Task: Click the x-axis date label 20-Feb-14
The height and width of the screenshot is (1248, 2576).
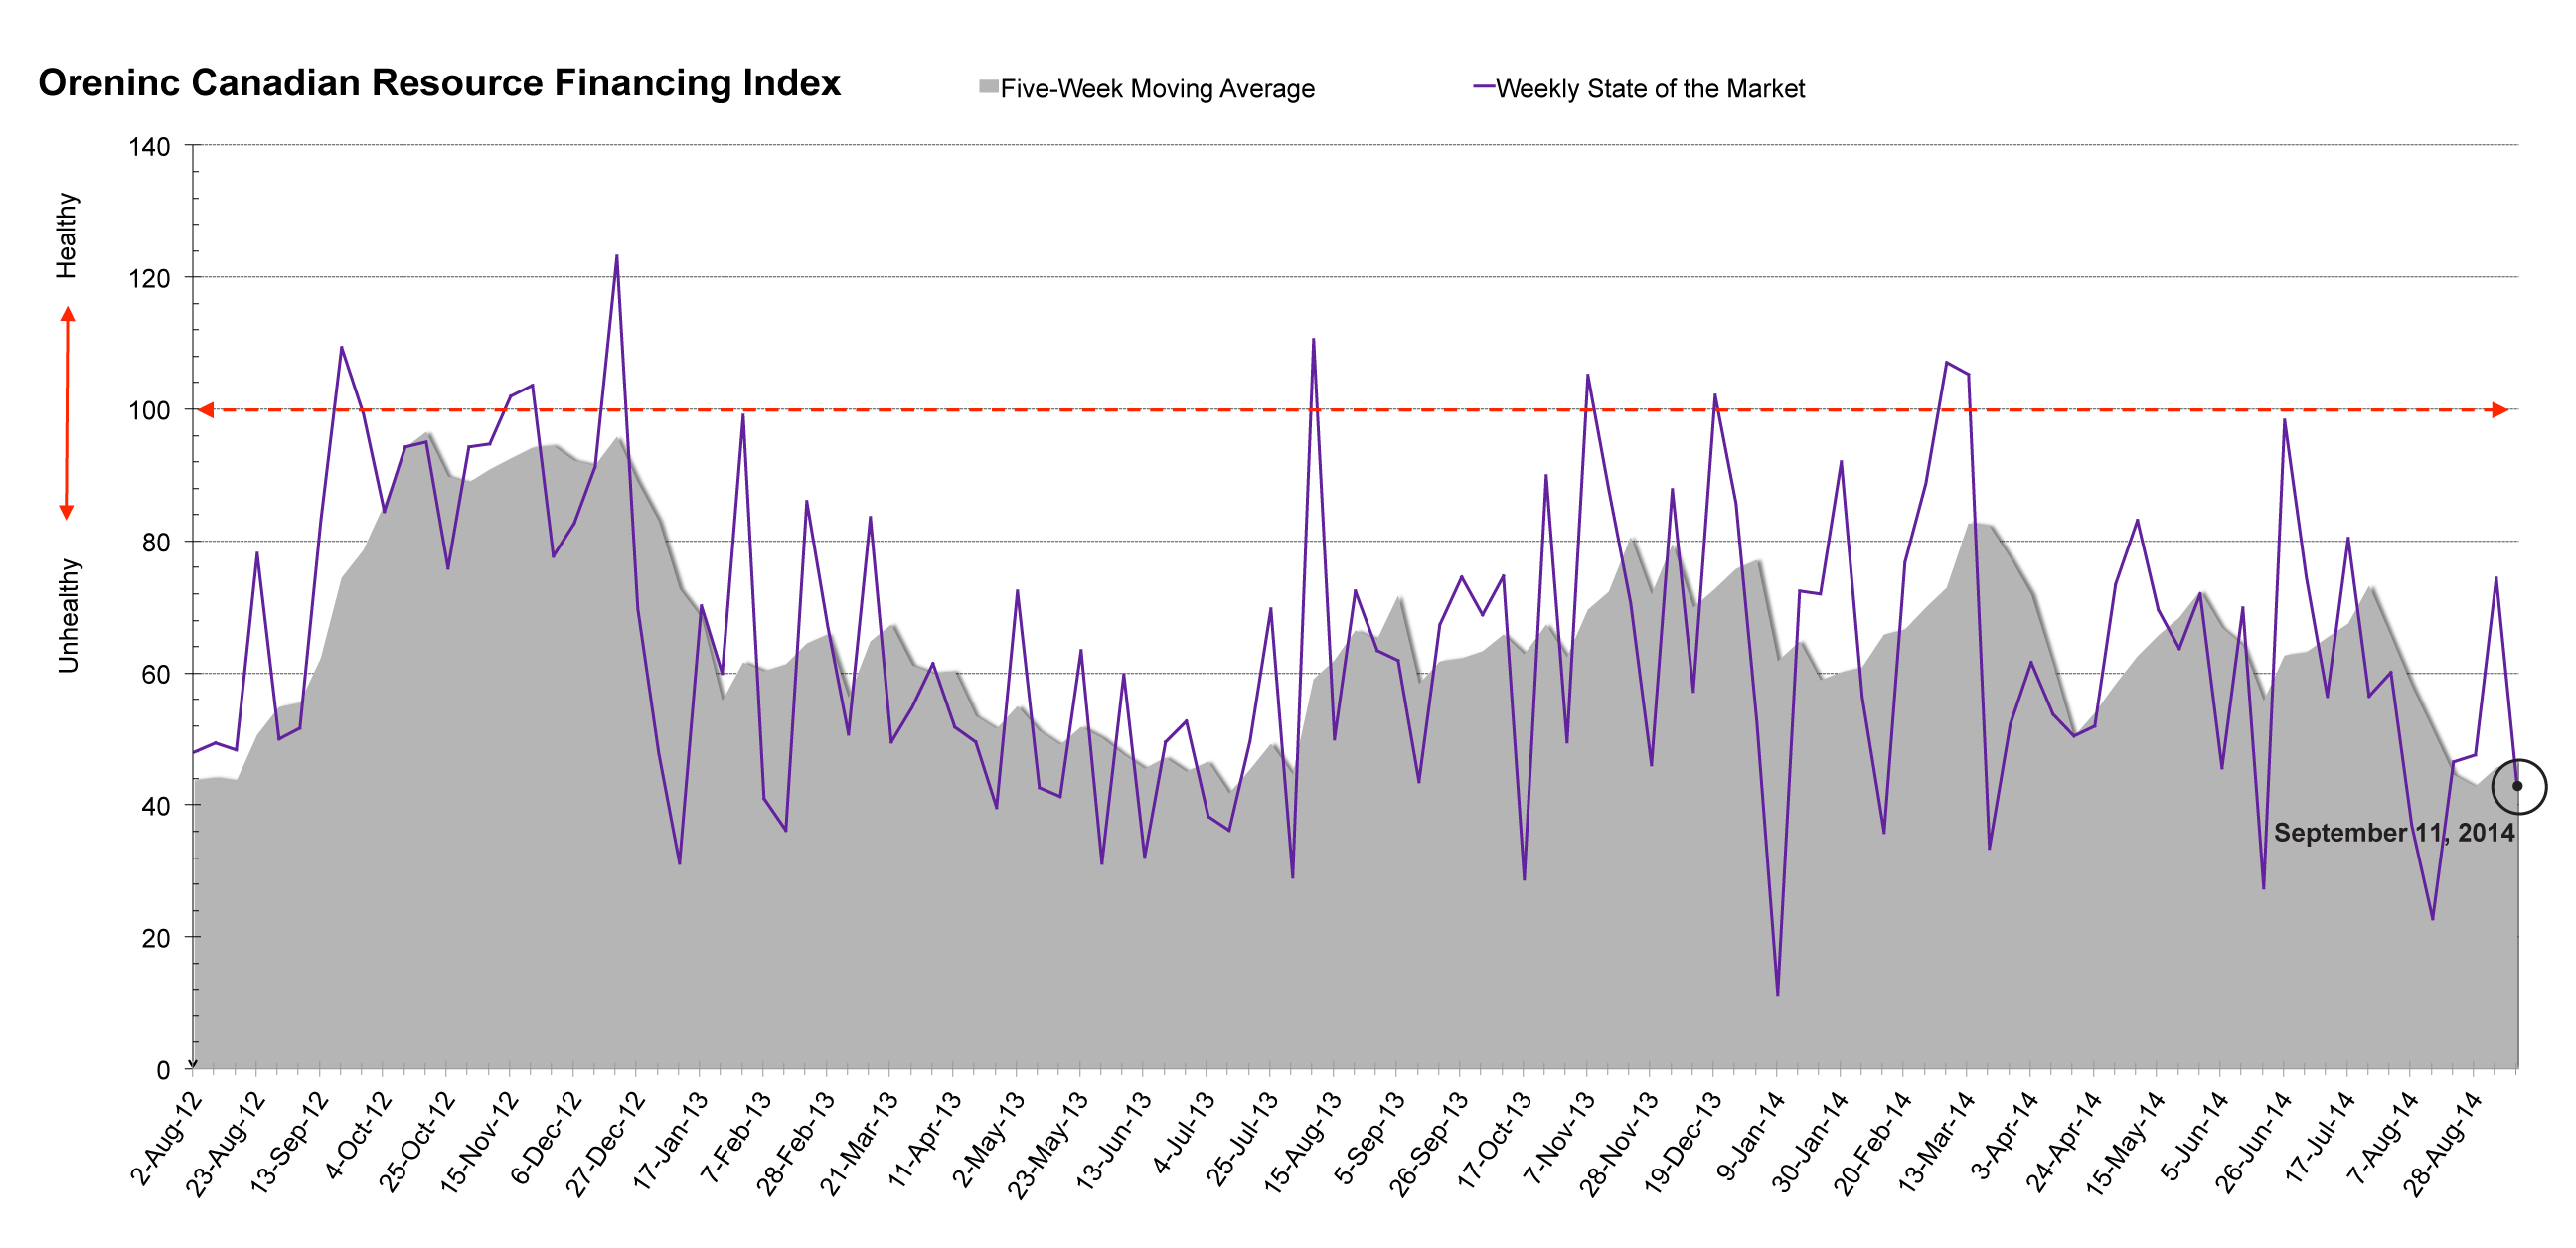Action: pos(1872,1144)
